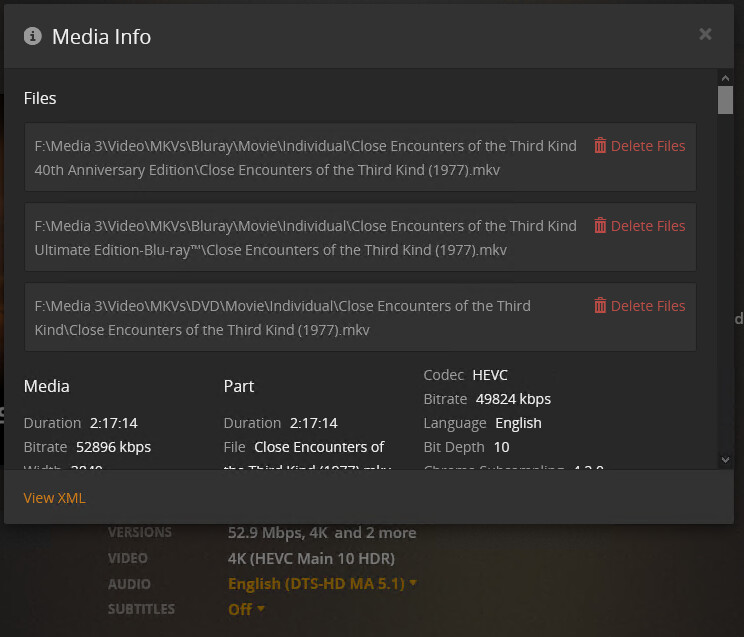Open the audio track dropdown English (DTS-HD MA 5.1)
Viewport: 744px width, 637px height.
[x=322, y=583]
